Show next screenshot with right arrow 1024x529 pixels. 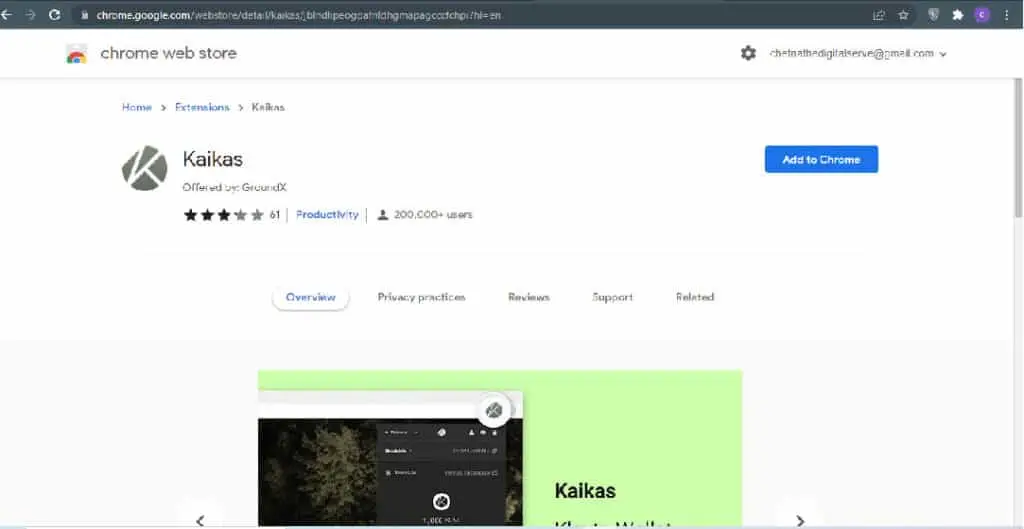800,520
